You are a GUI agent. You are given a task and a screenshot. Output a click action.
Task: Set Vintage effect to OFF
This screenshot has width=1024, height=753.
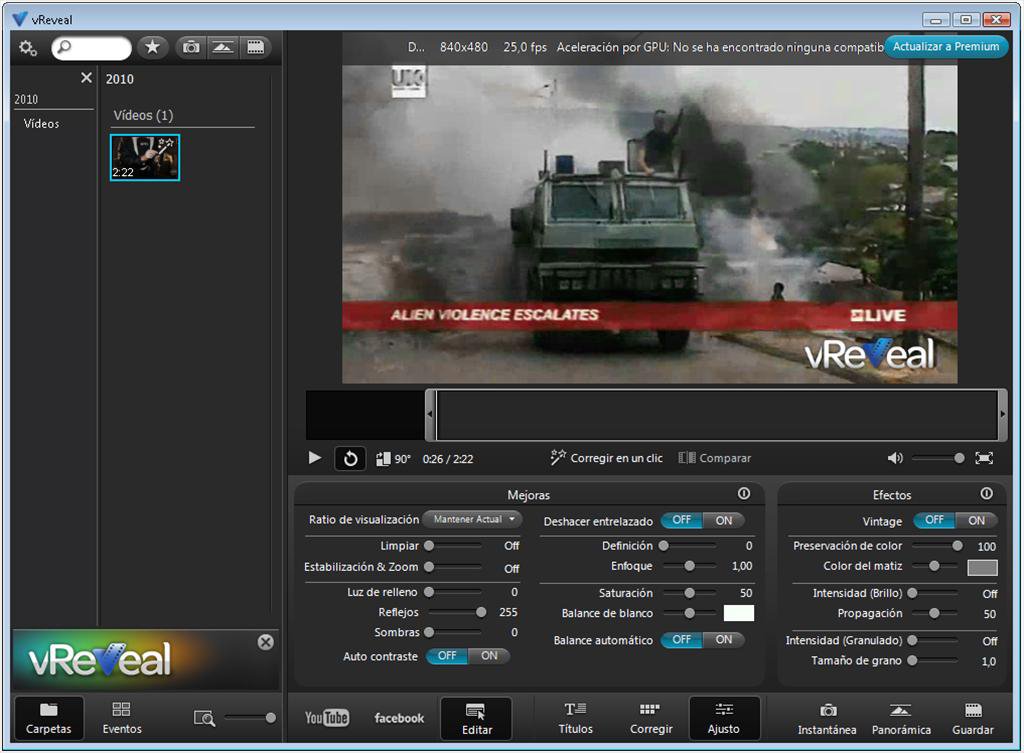tap(934, 521)
